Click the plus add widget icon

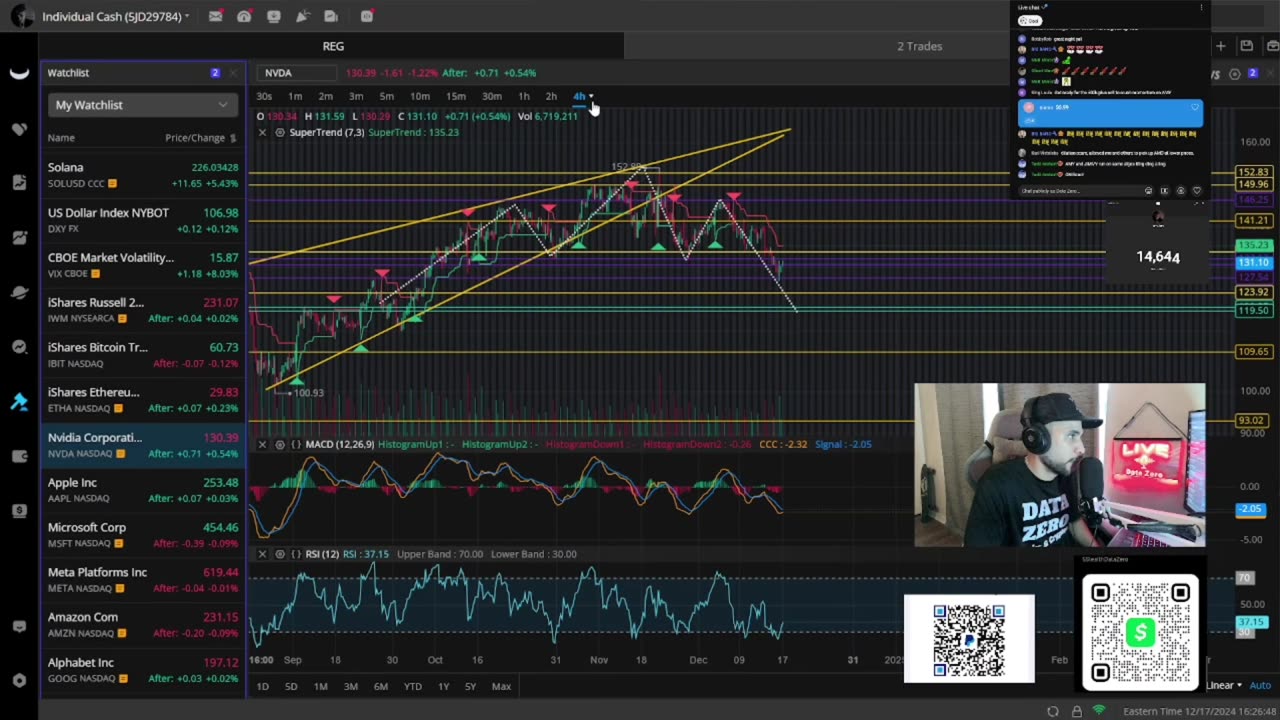(x=1221, y=46)
